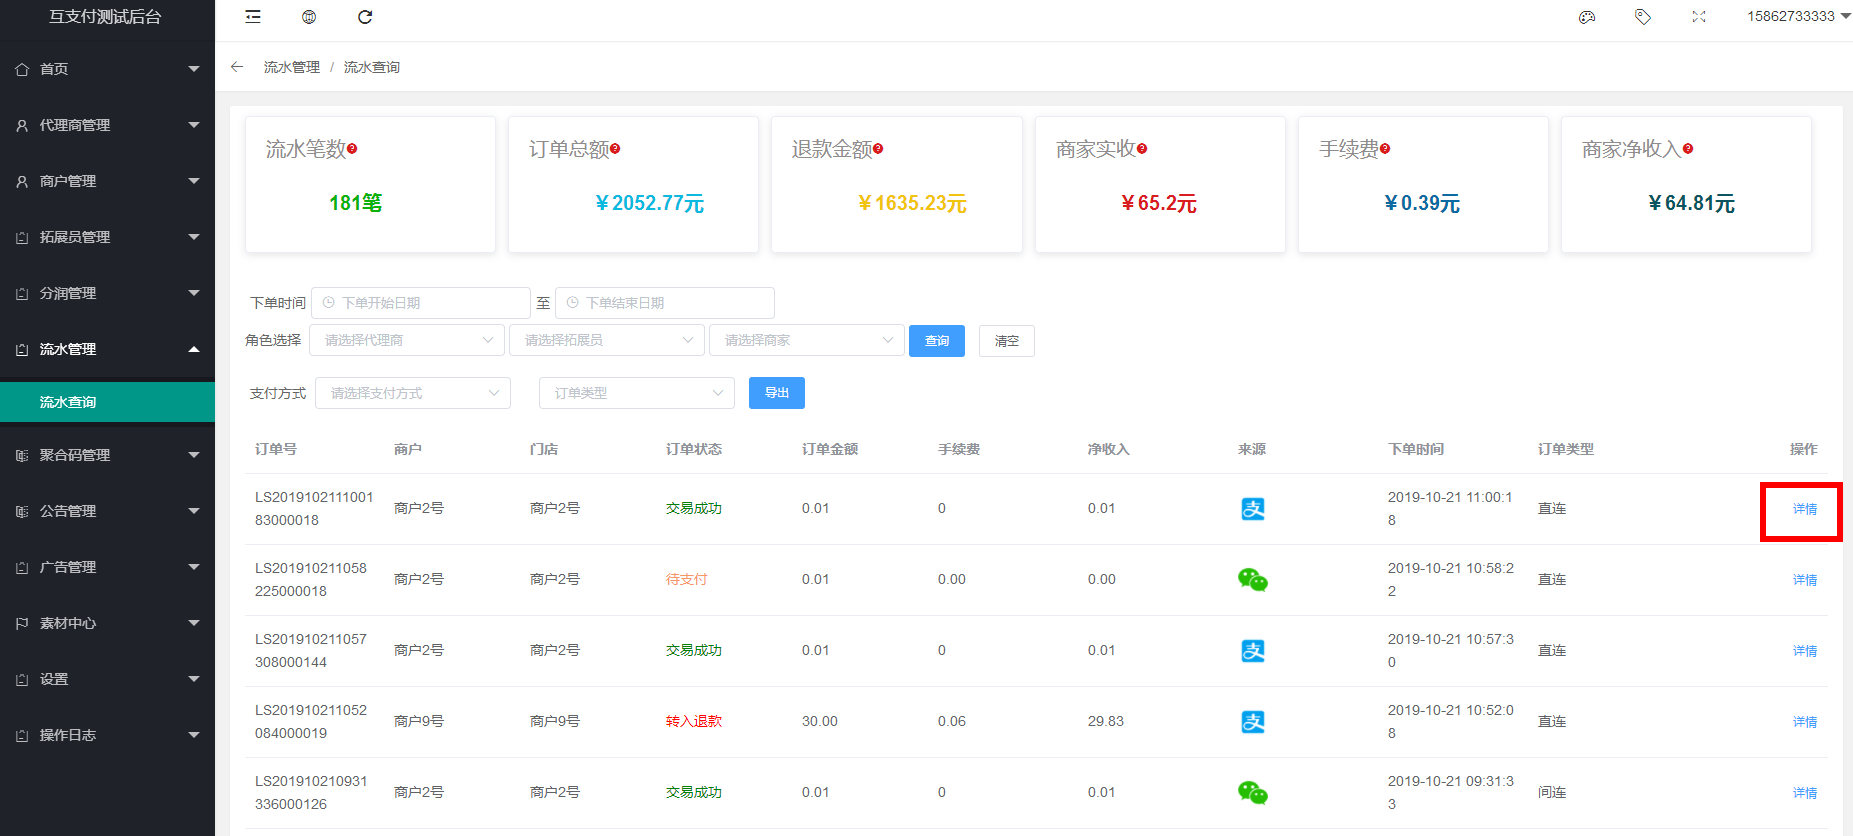This screenshot has width=1853, height=836.
Task: Click the 转入退款 status text
Action: click(x=694, y=722)
